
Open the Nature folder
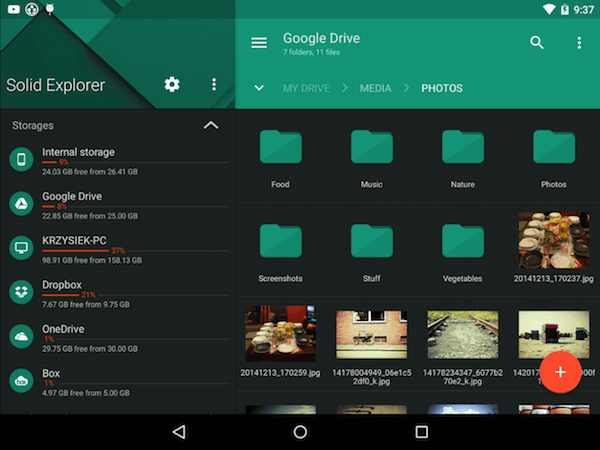463,159
